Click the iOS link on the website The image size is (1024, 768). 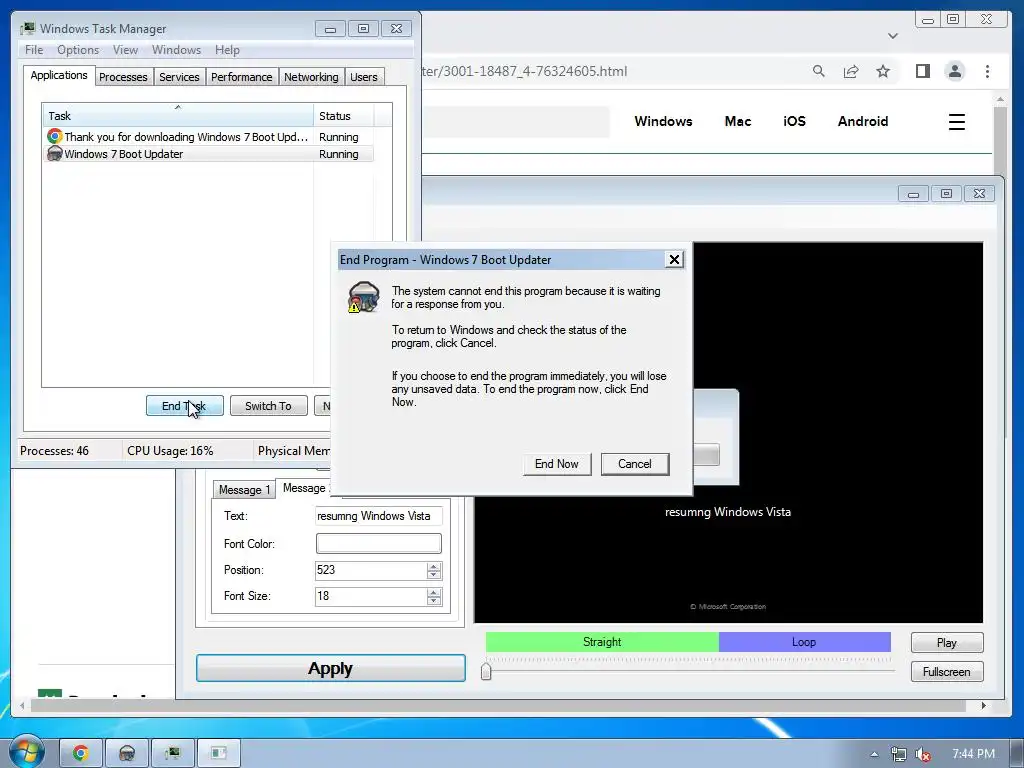click(x=795, y=121)
